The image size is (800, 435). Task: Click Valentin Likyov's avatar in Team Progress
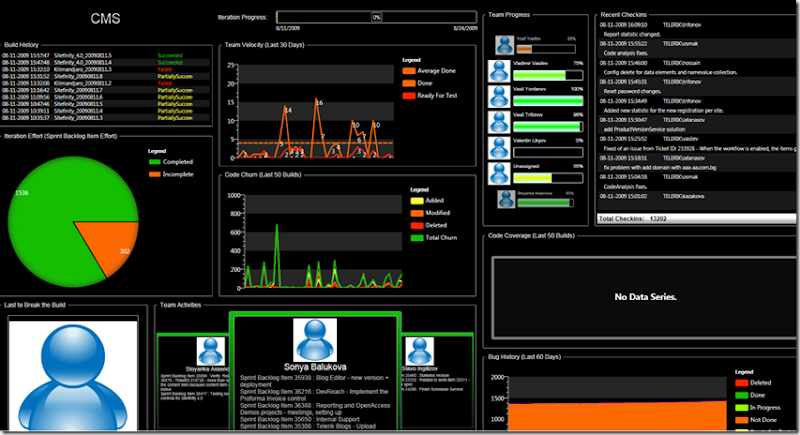tap(499, 148)
